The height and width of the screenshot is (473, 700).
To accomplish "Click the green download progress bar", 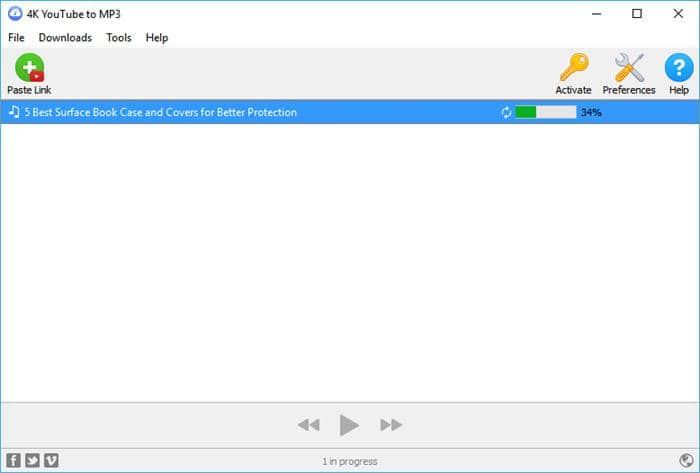I will pos(546,112).
